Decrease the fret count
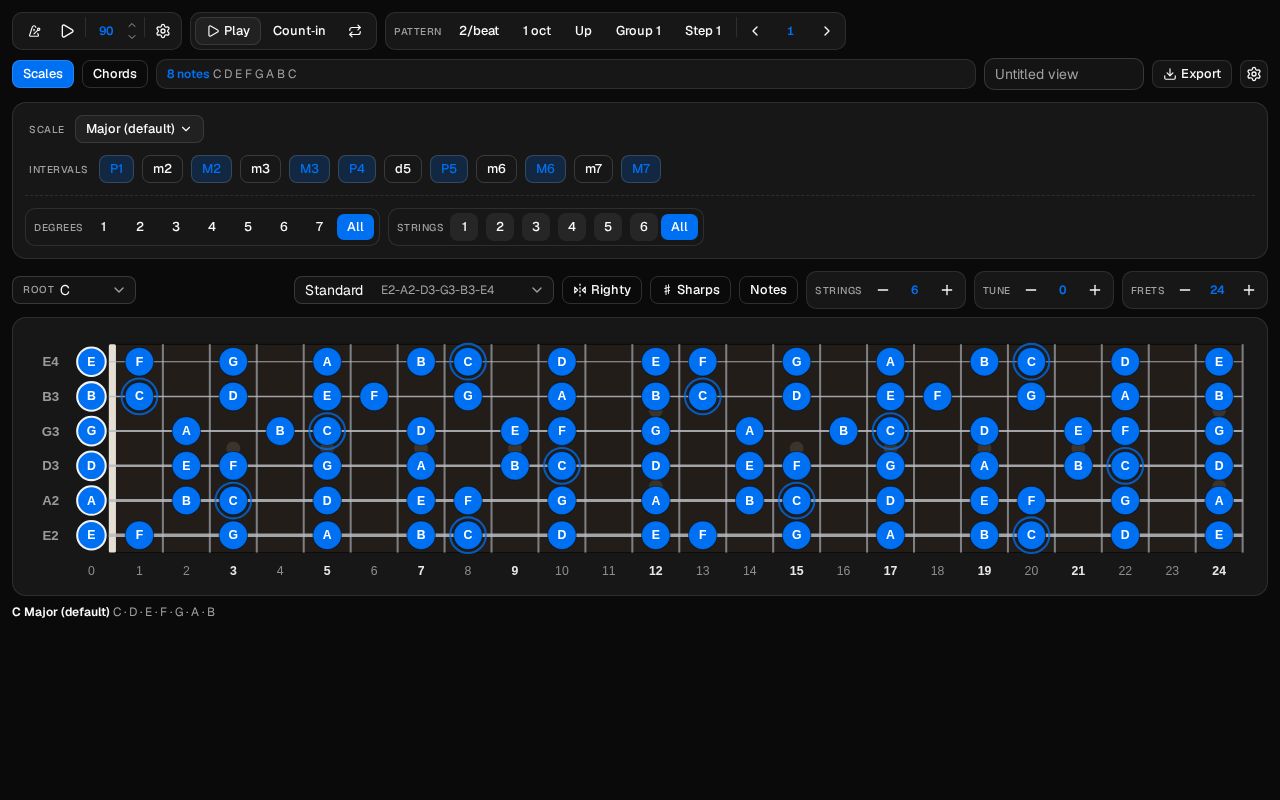Image resolution: width=1280 pixels, height=800 pixels. coord(1185,290)
